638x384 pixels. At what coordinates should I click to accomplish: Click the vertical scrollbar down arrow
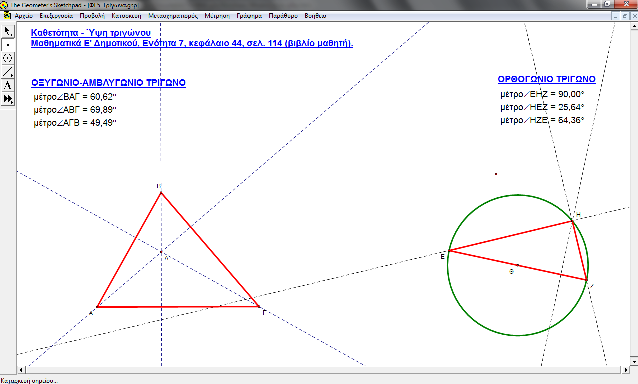point(634,361)
